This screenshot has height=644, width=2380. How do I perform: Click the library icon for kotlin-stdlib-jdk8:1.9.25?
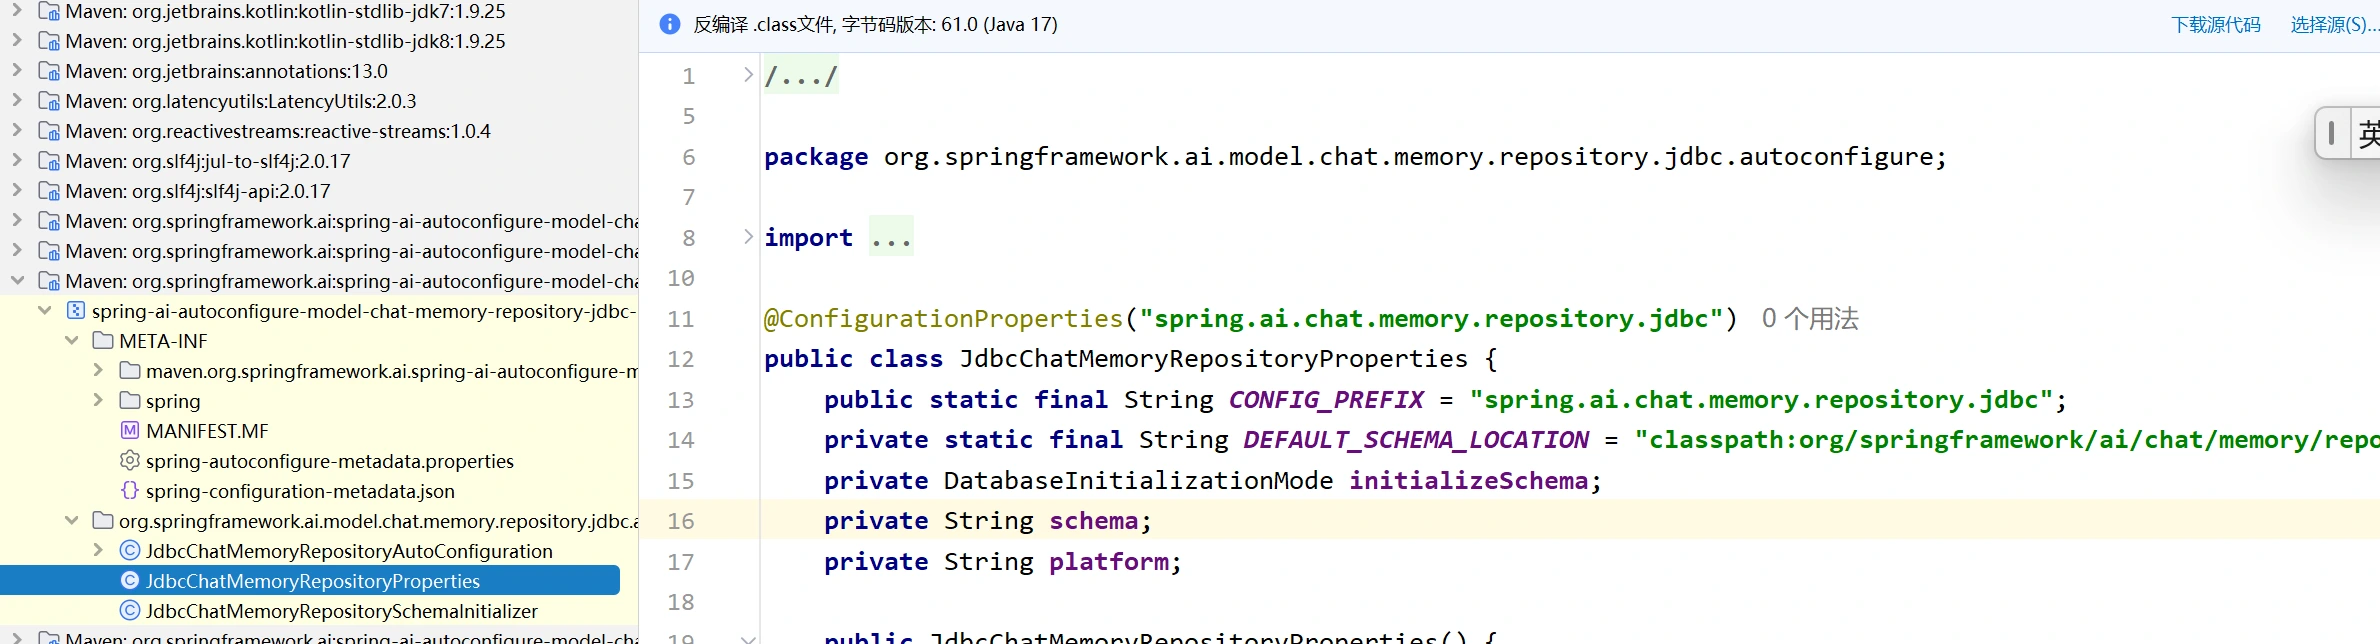48,42
